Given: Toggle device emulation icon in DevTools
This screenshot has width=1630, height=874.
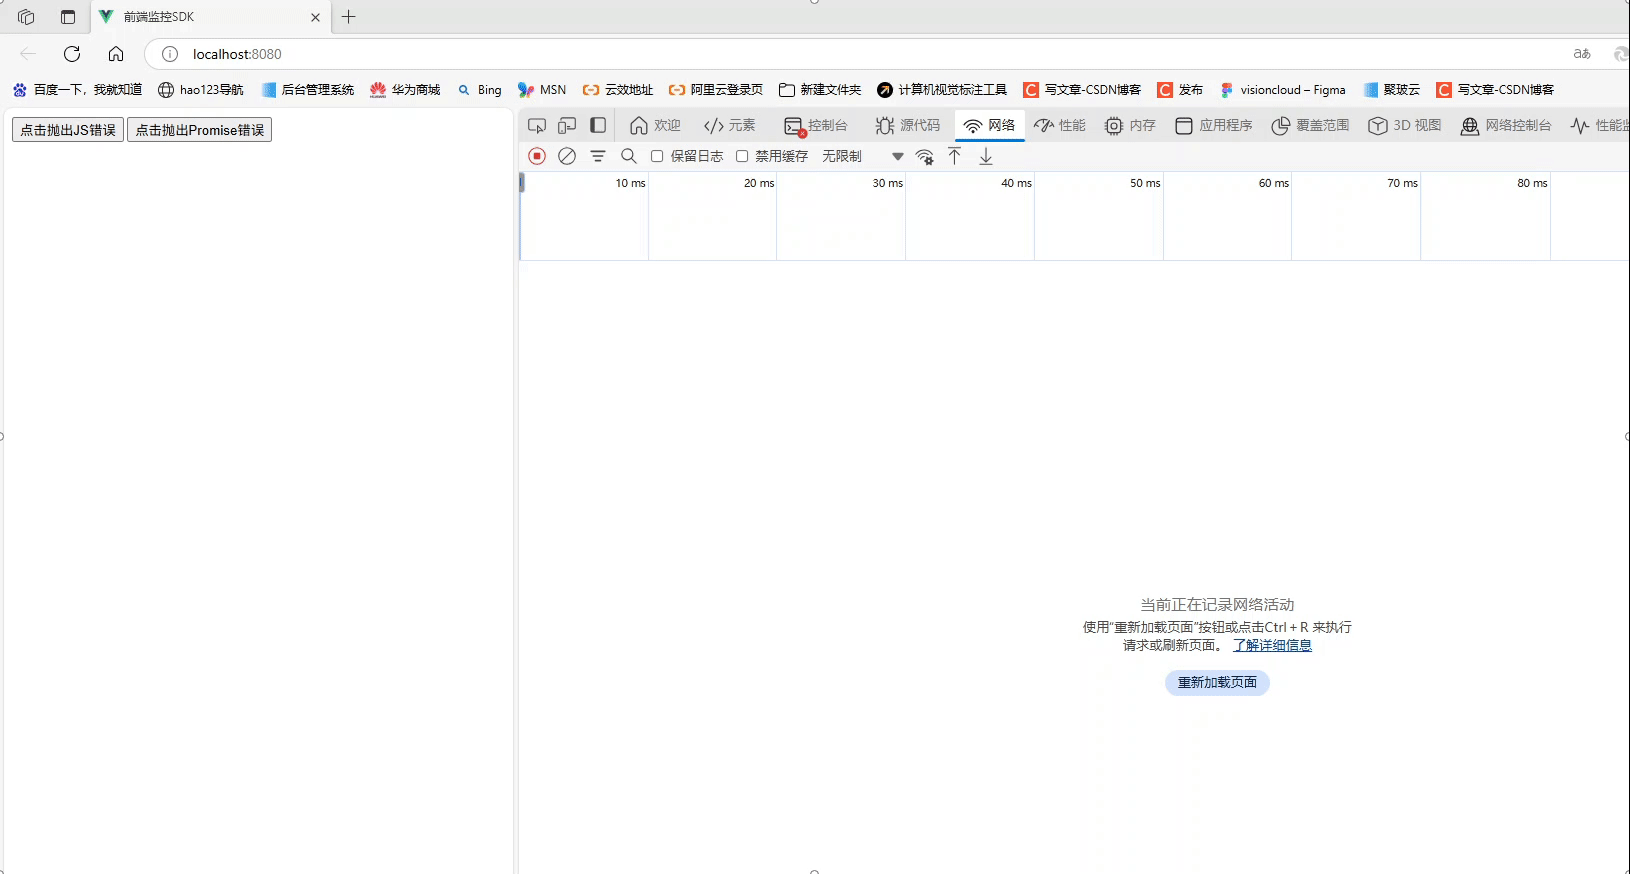Looking at the screenshot, I should [x=567, y=126].
